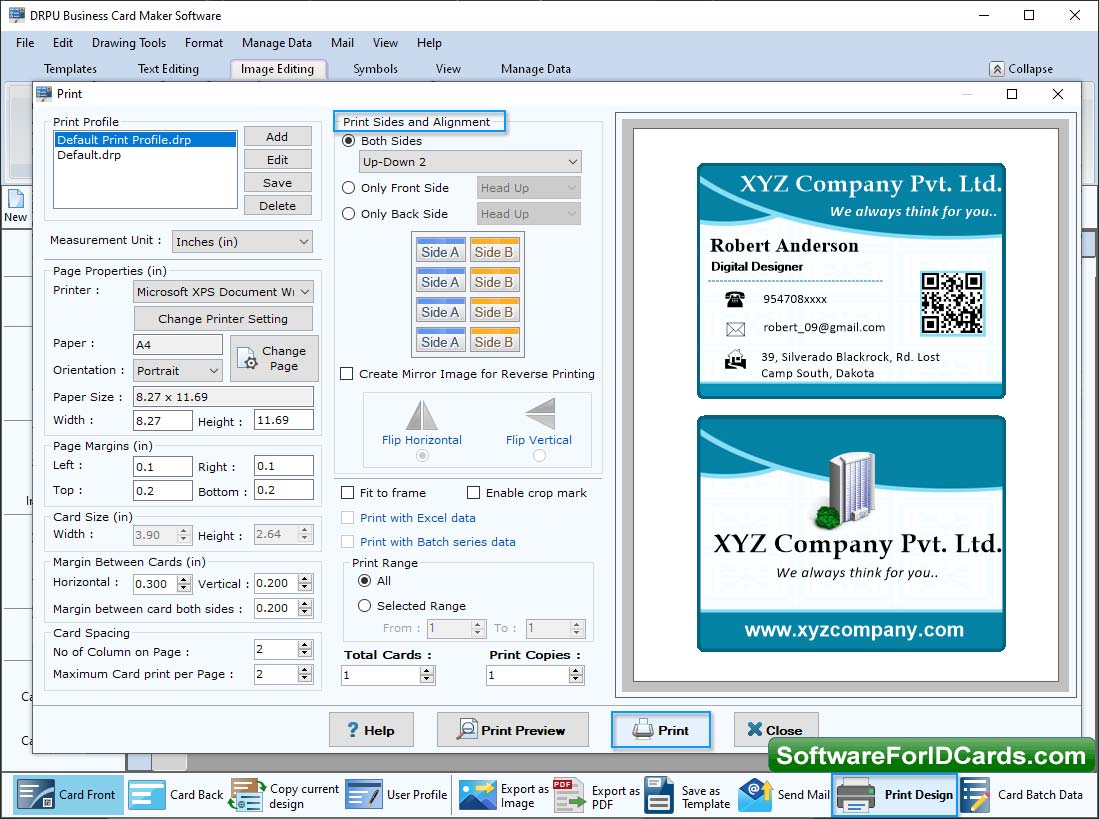Open the Drawing Tools menu
The height and width of the screenshot is (819, 1099).
pos(129,43)
